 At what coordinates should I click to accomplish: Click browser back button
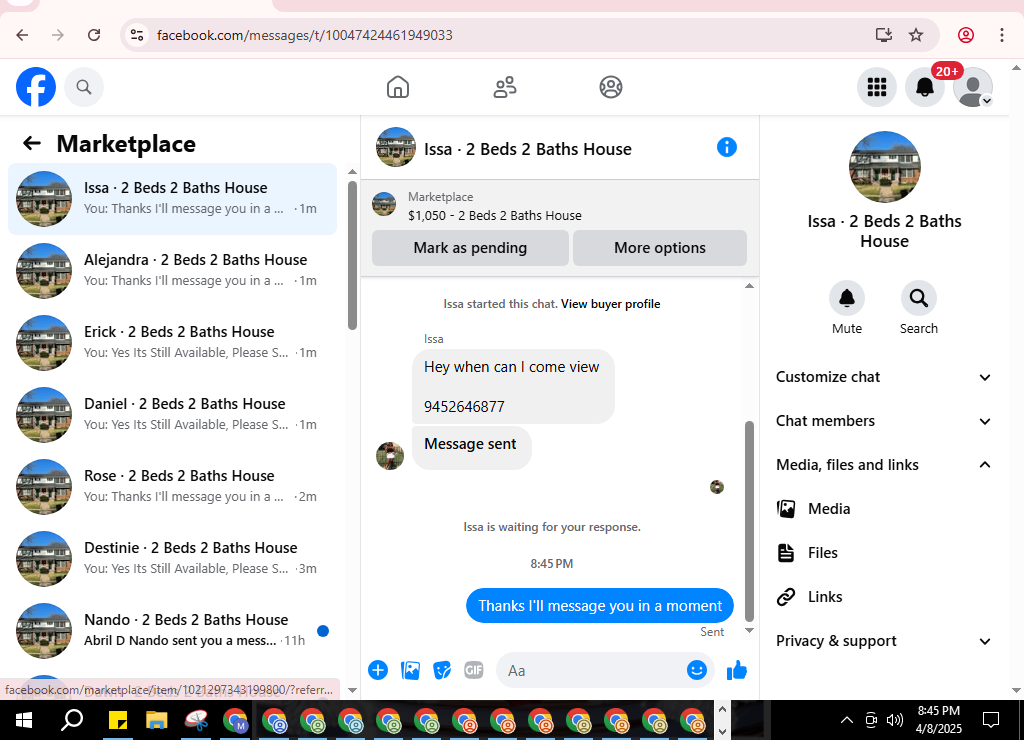pos(22,35)
